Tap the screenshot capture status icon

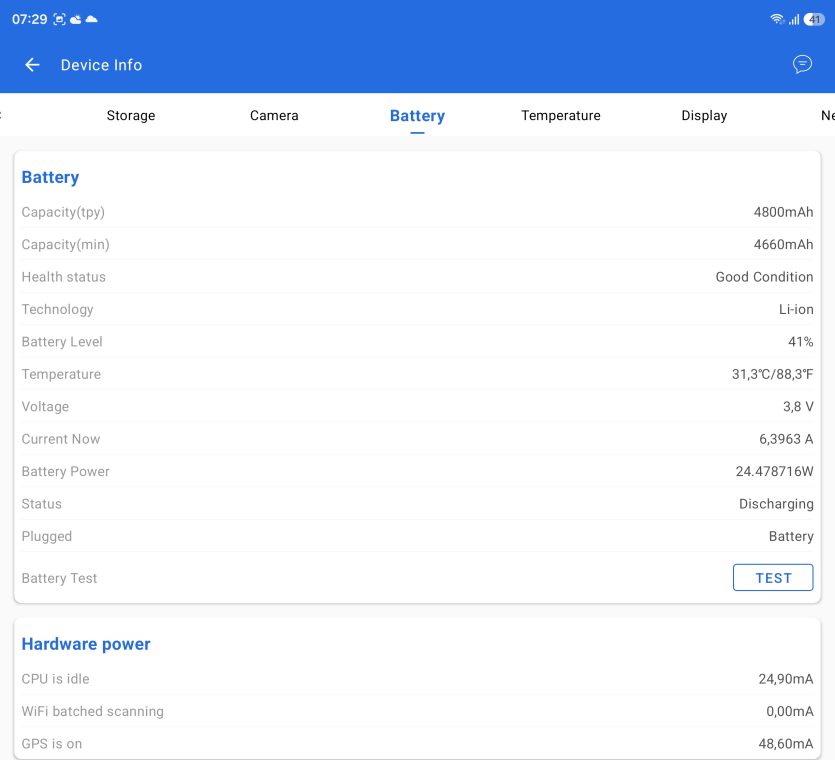click(x=60, y=20)
